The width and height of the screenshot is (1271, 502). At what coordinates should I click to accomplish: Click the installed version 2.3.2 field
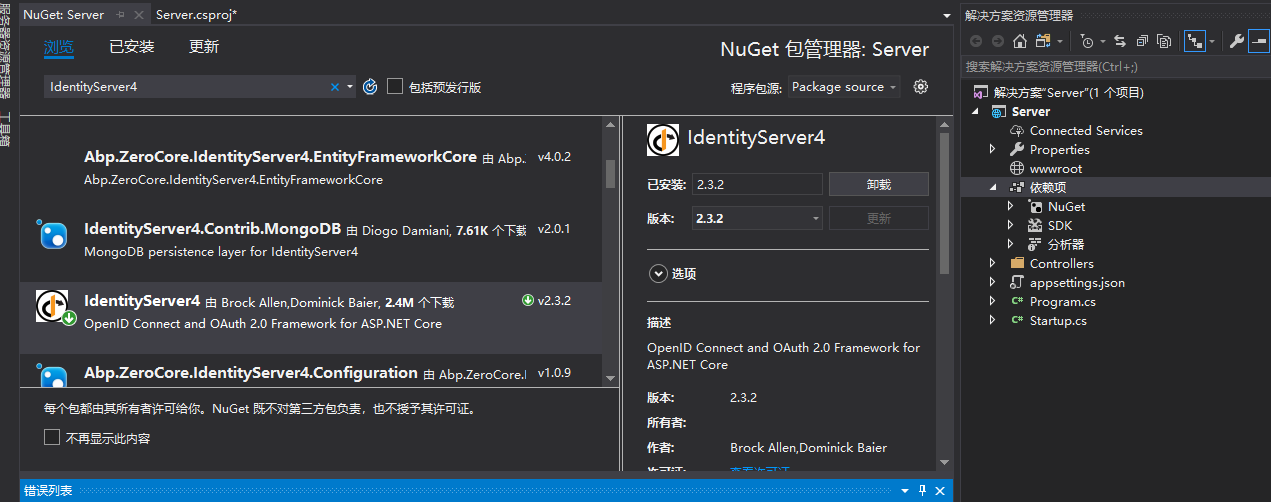[757, 184]
